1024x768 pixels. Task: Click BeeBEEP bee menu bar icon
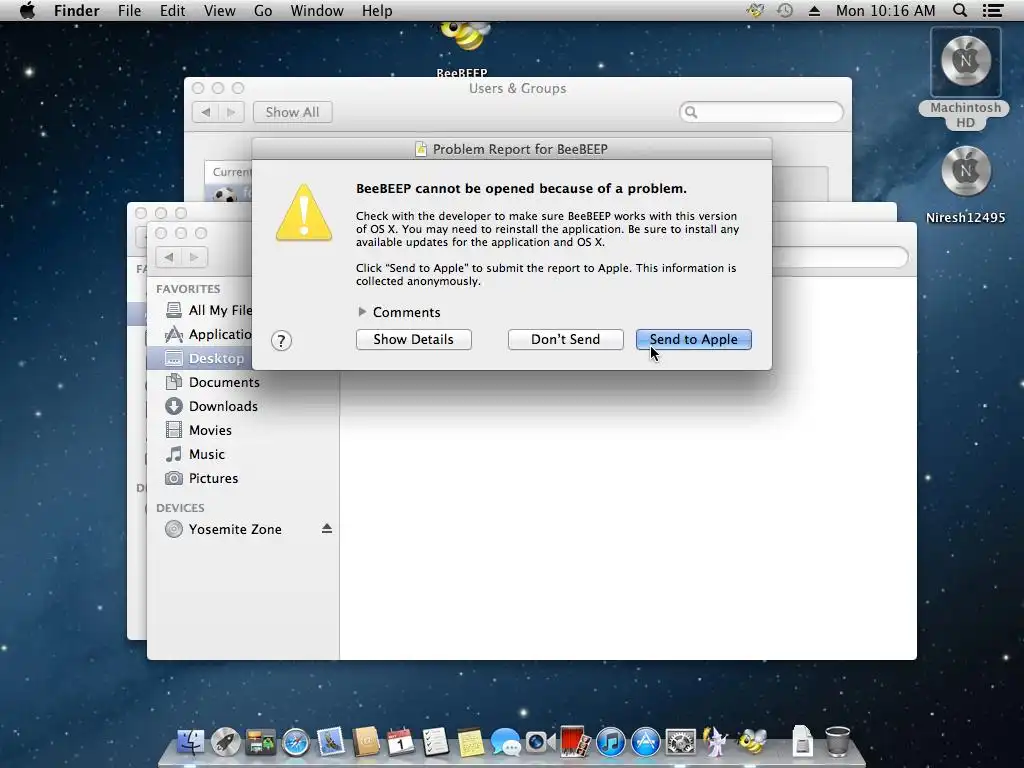(x=756, y=10)
